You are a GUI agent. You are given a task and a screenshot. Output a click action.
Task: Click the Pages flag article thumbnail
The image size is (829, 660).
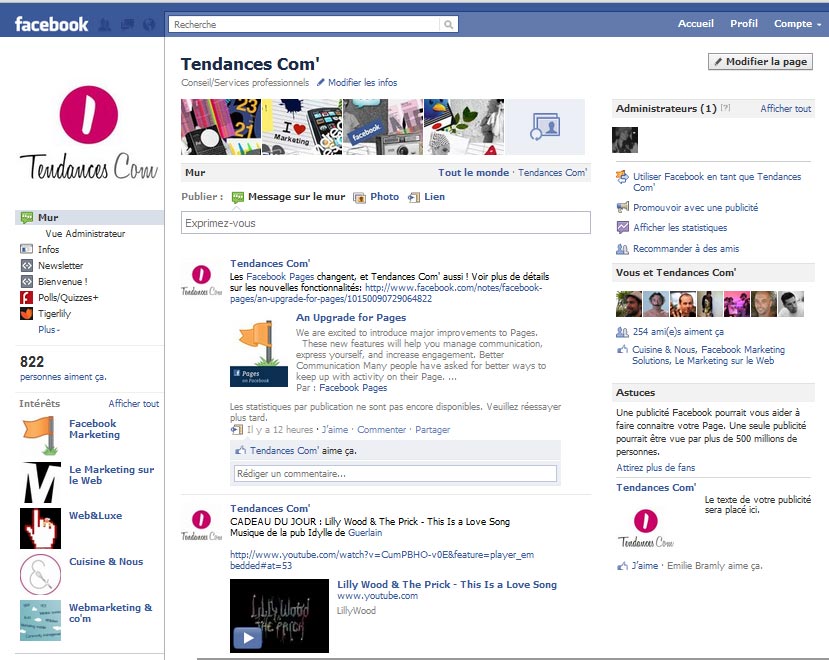259,353
